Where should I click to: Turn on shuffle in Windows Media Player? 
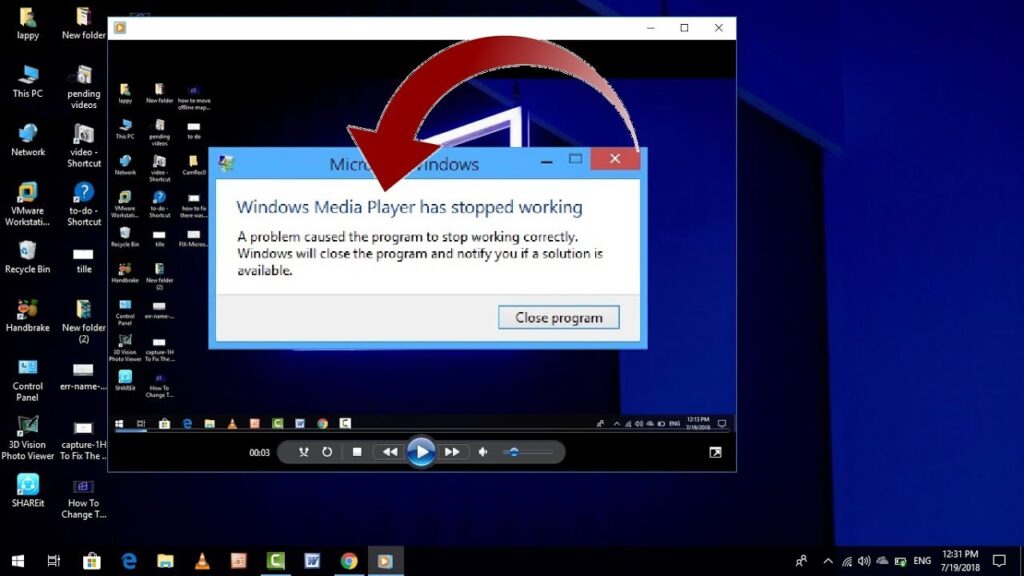pos(304,452)
